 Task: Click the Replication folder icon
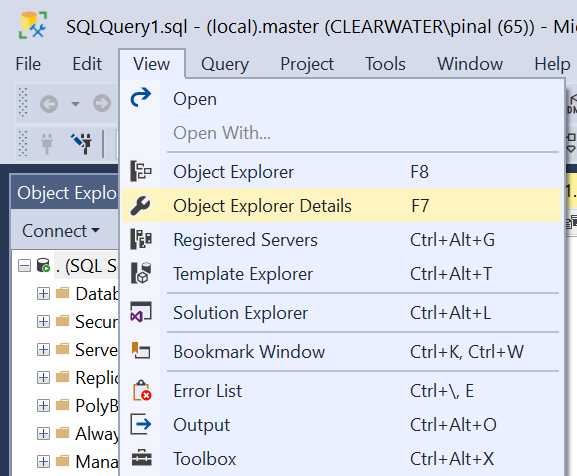click(63, 377)
